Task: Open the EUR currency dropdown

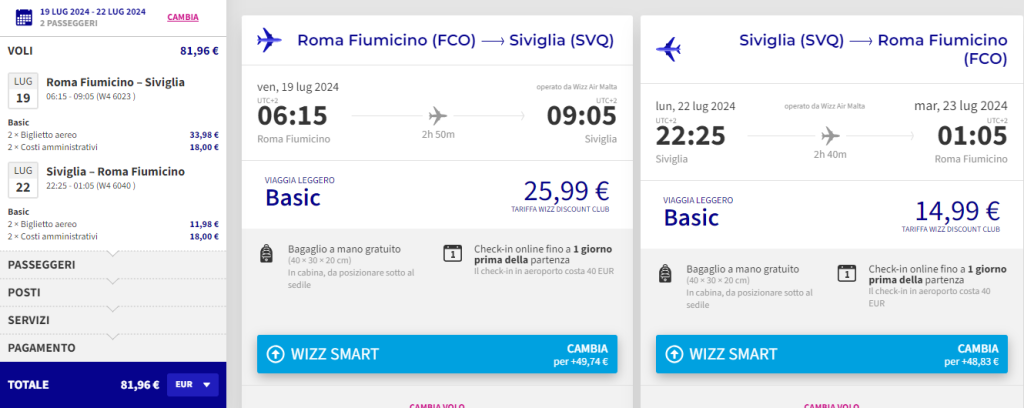Action: click(193, 384)
